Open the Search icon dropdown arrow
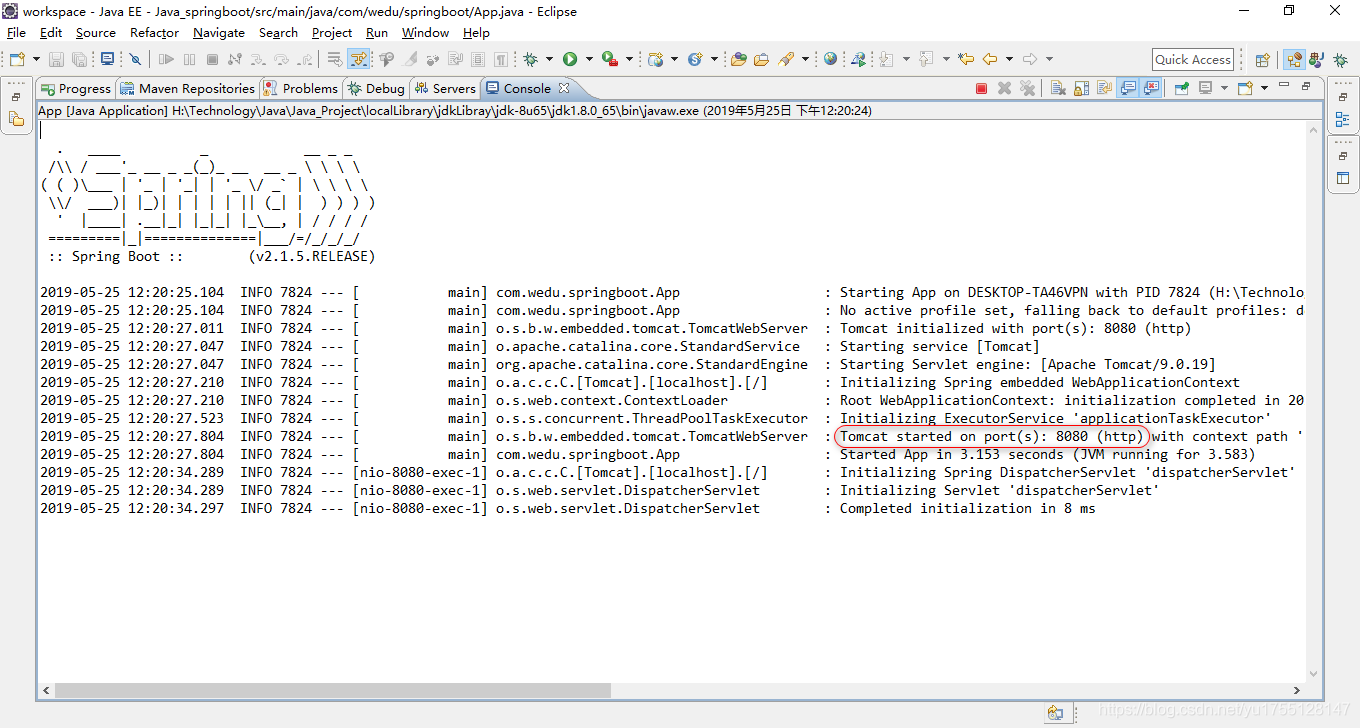1360x728 pixels. point(805,59)
